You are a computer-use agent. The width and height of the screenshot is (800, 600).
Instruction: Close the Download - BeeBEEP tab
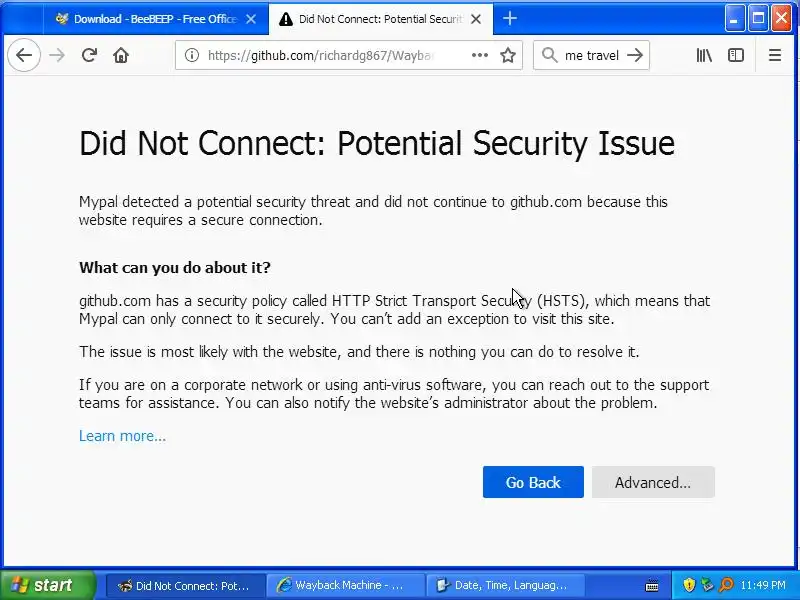click(251, 19)
